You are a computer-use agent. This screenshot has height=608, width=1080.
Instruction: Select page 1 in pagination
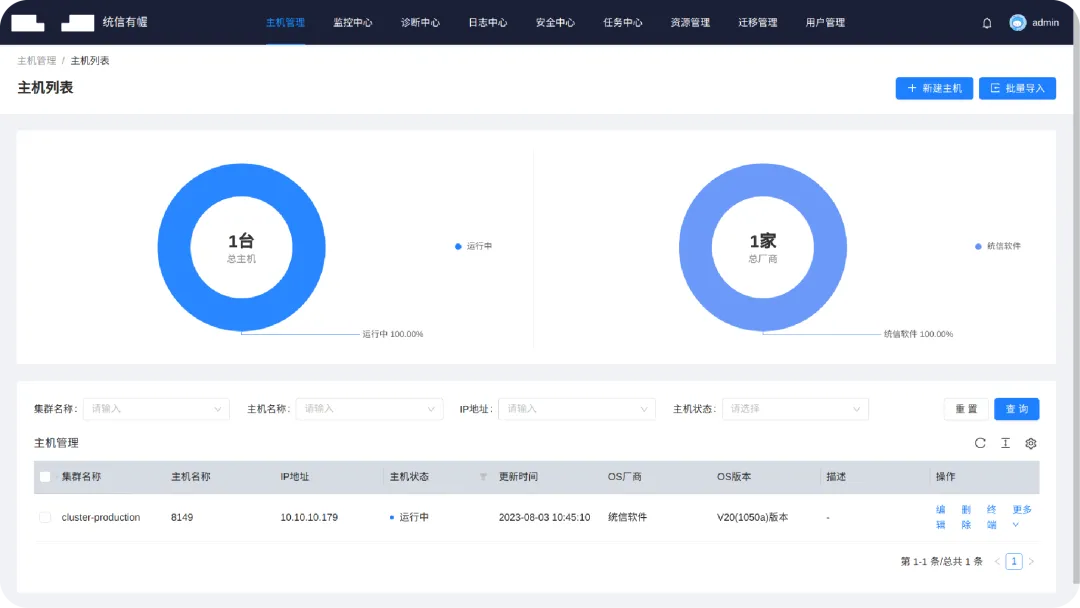point(1014,561)
